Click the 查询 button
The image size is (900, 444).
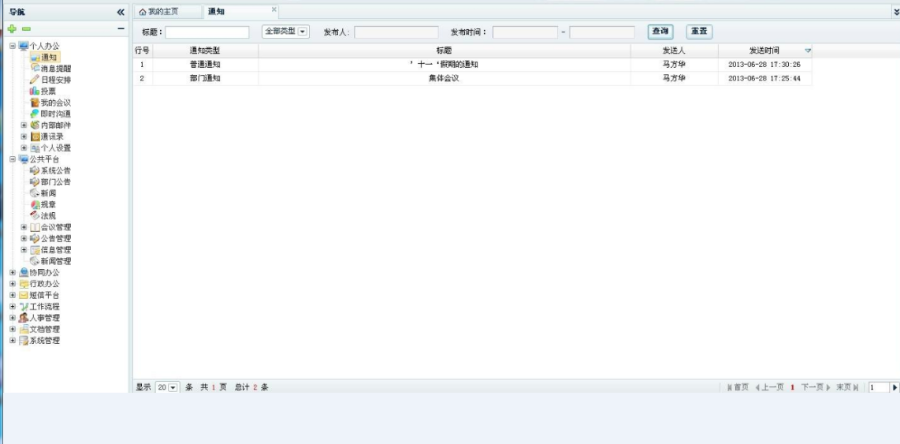click(660, 32)
